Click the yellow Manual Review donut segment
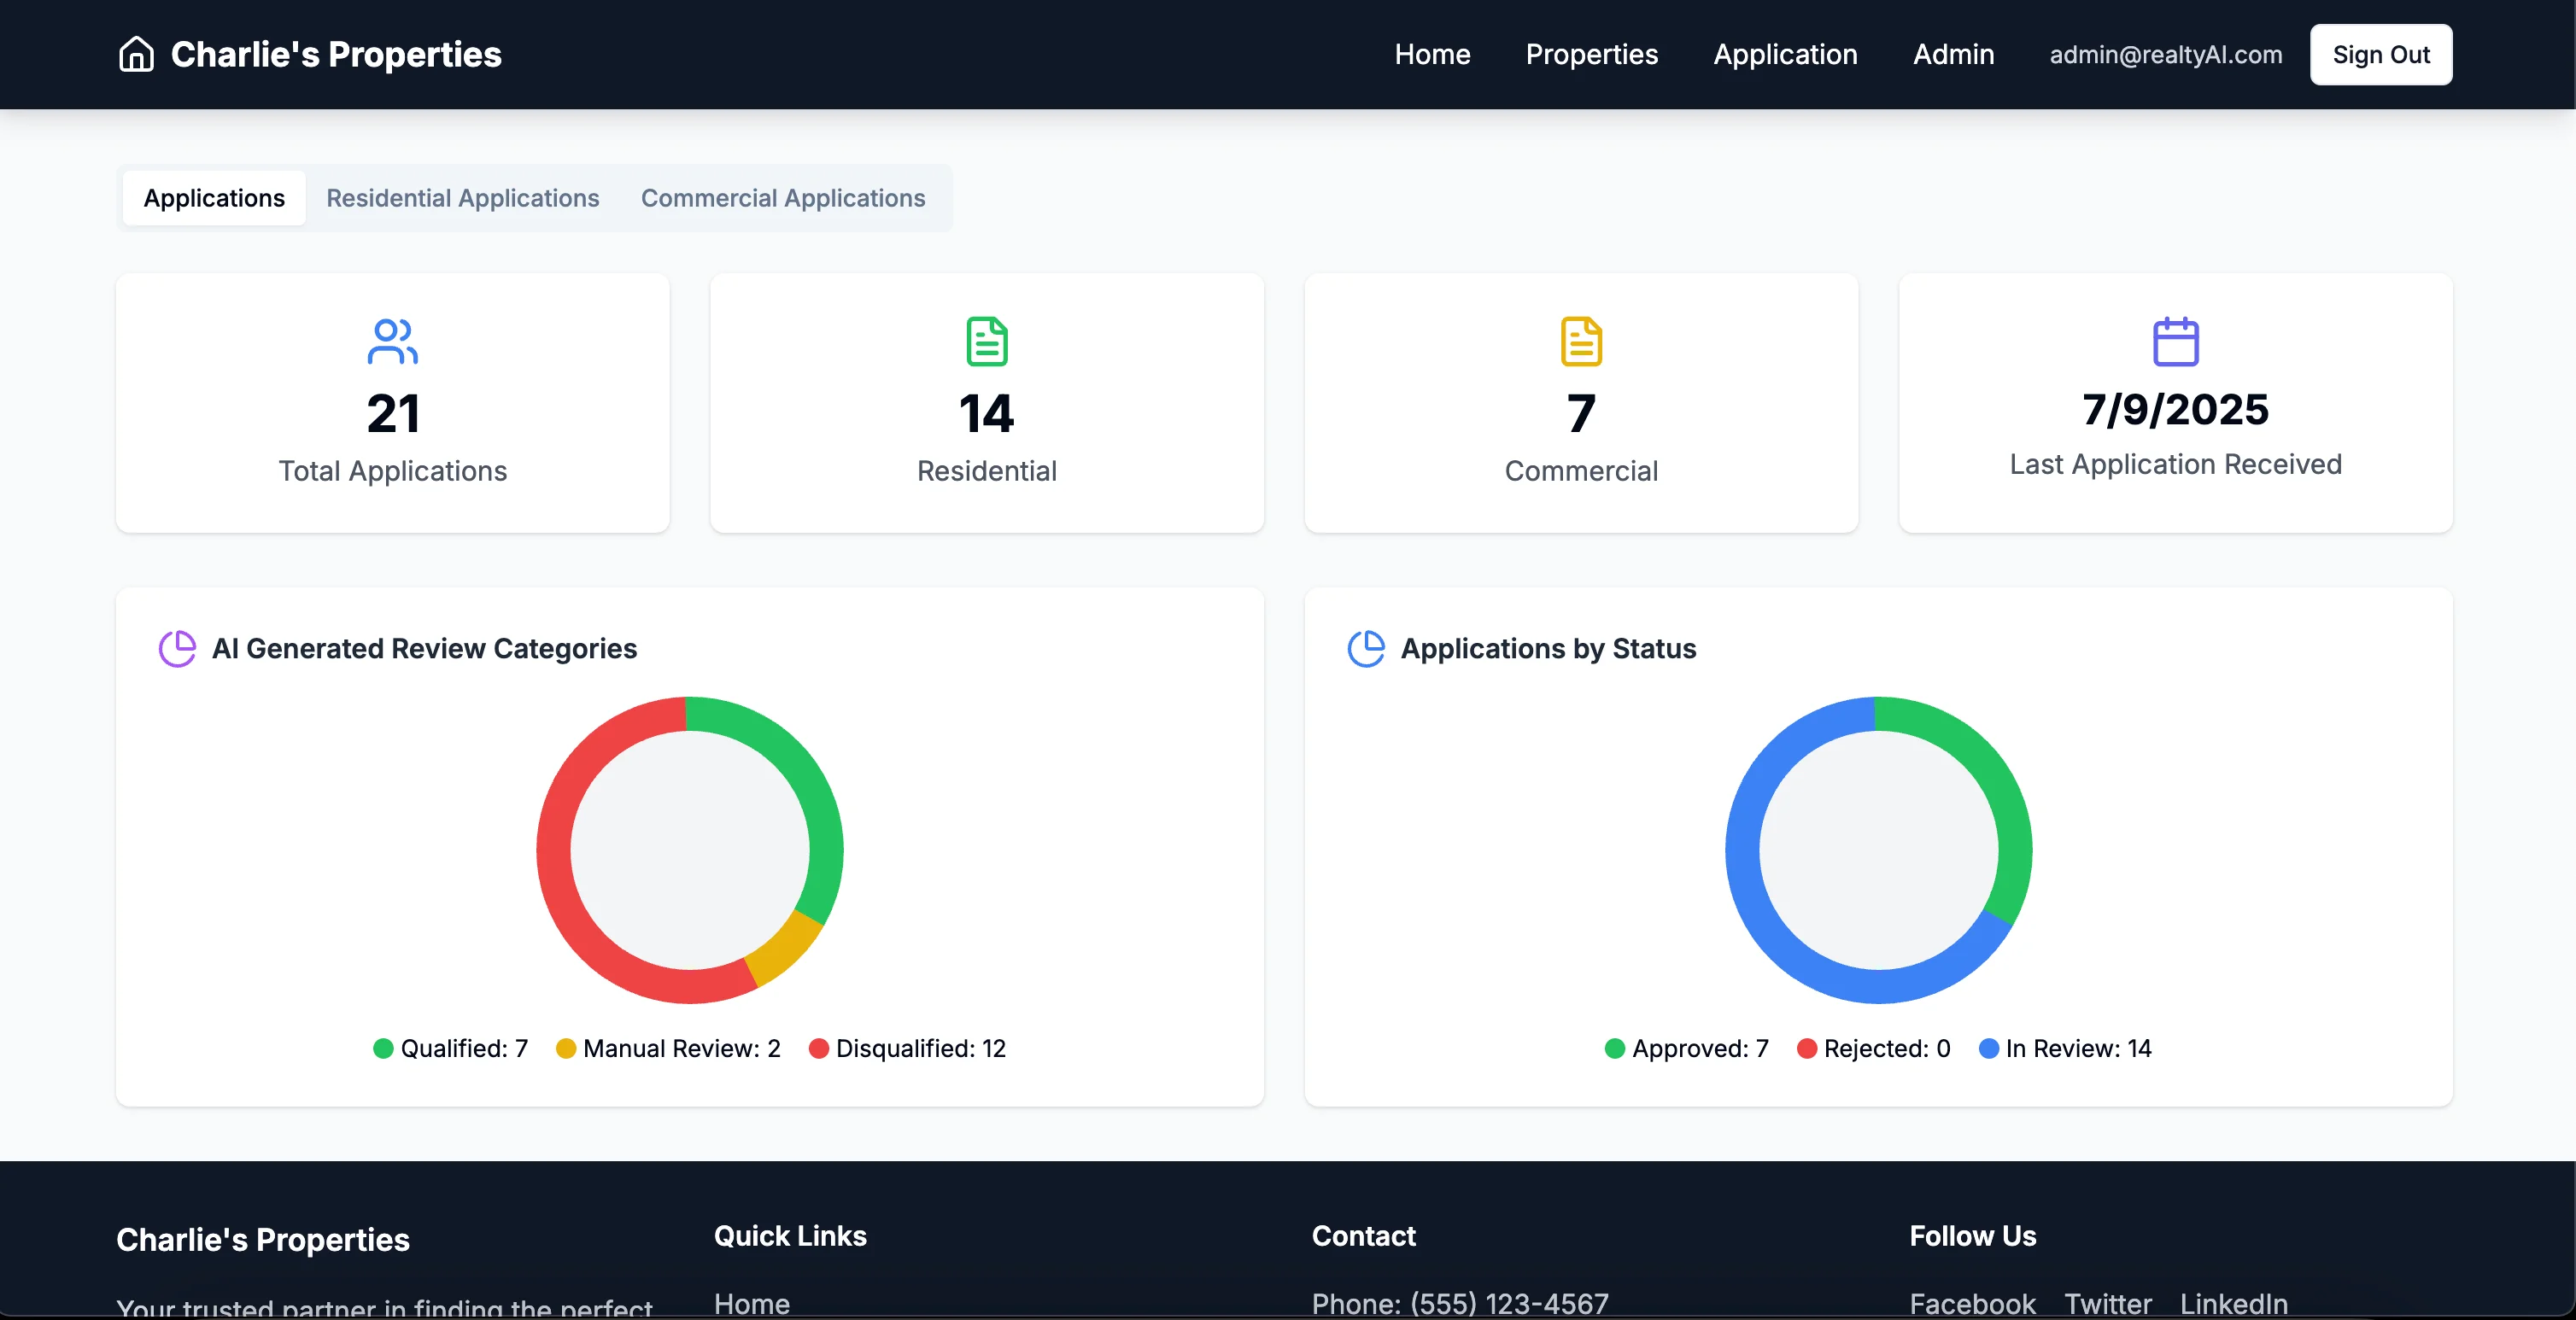 [786, 947]
